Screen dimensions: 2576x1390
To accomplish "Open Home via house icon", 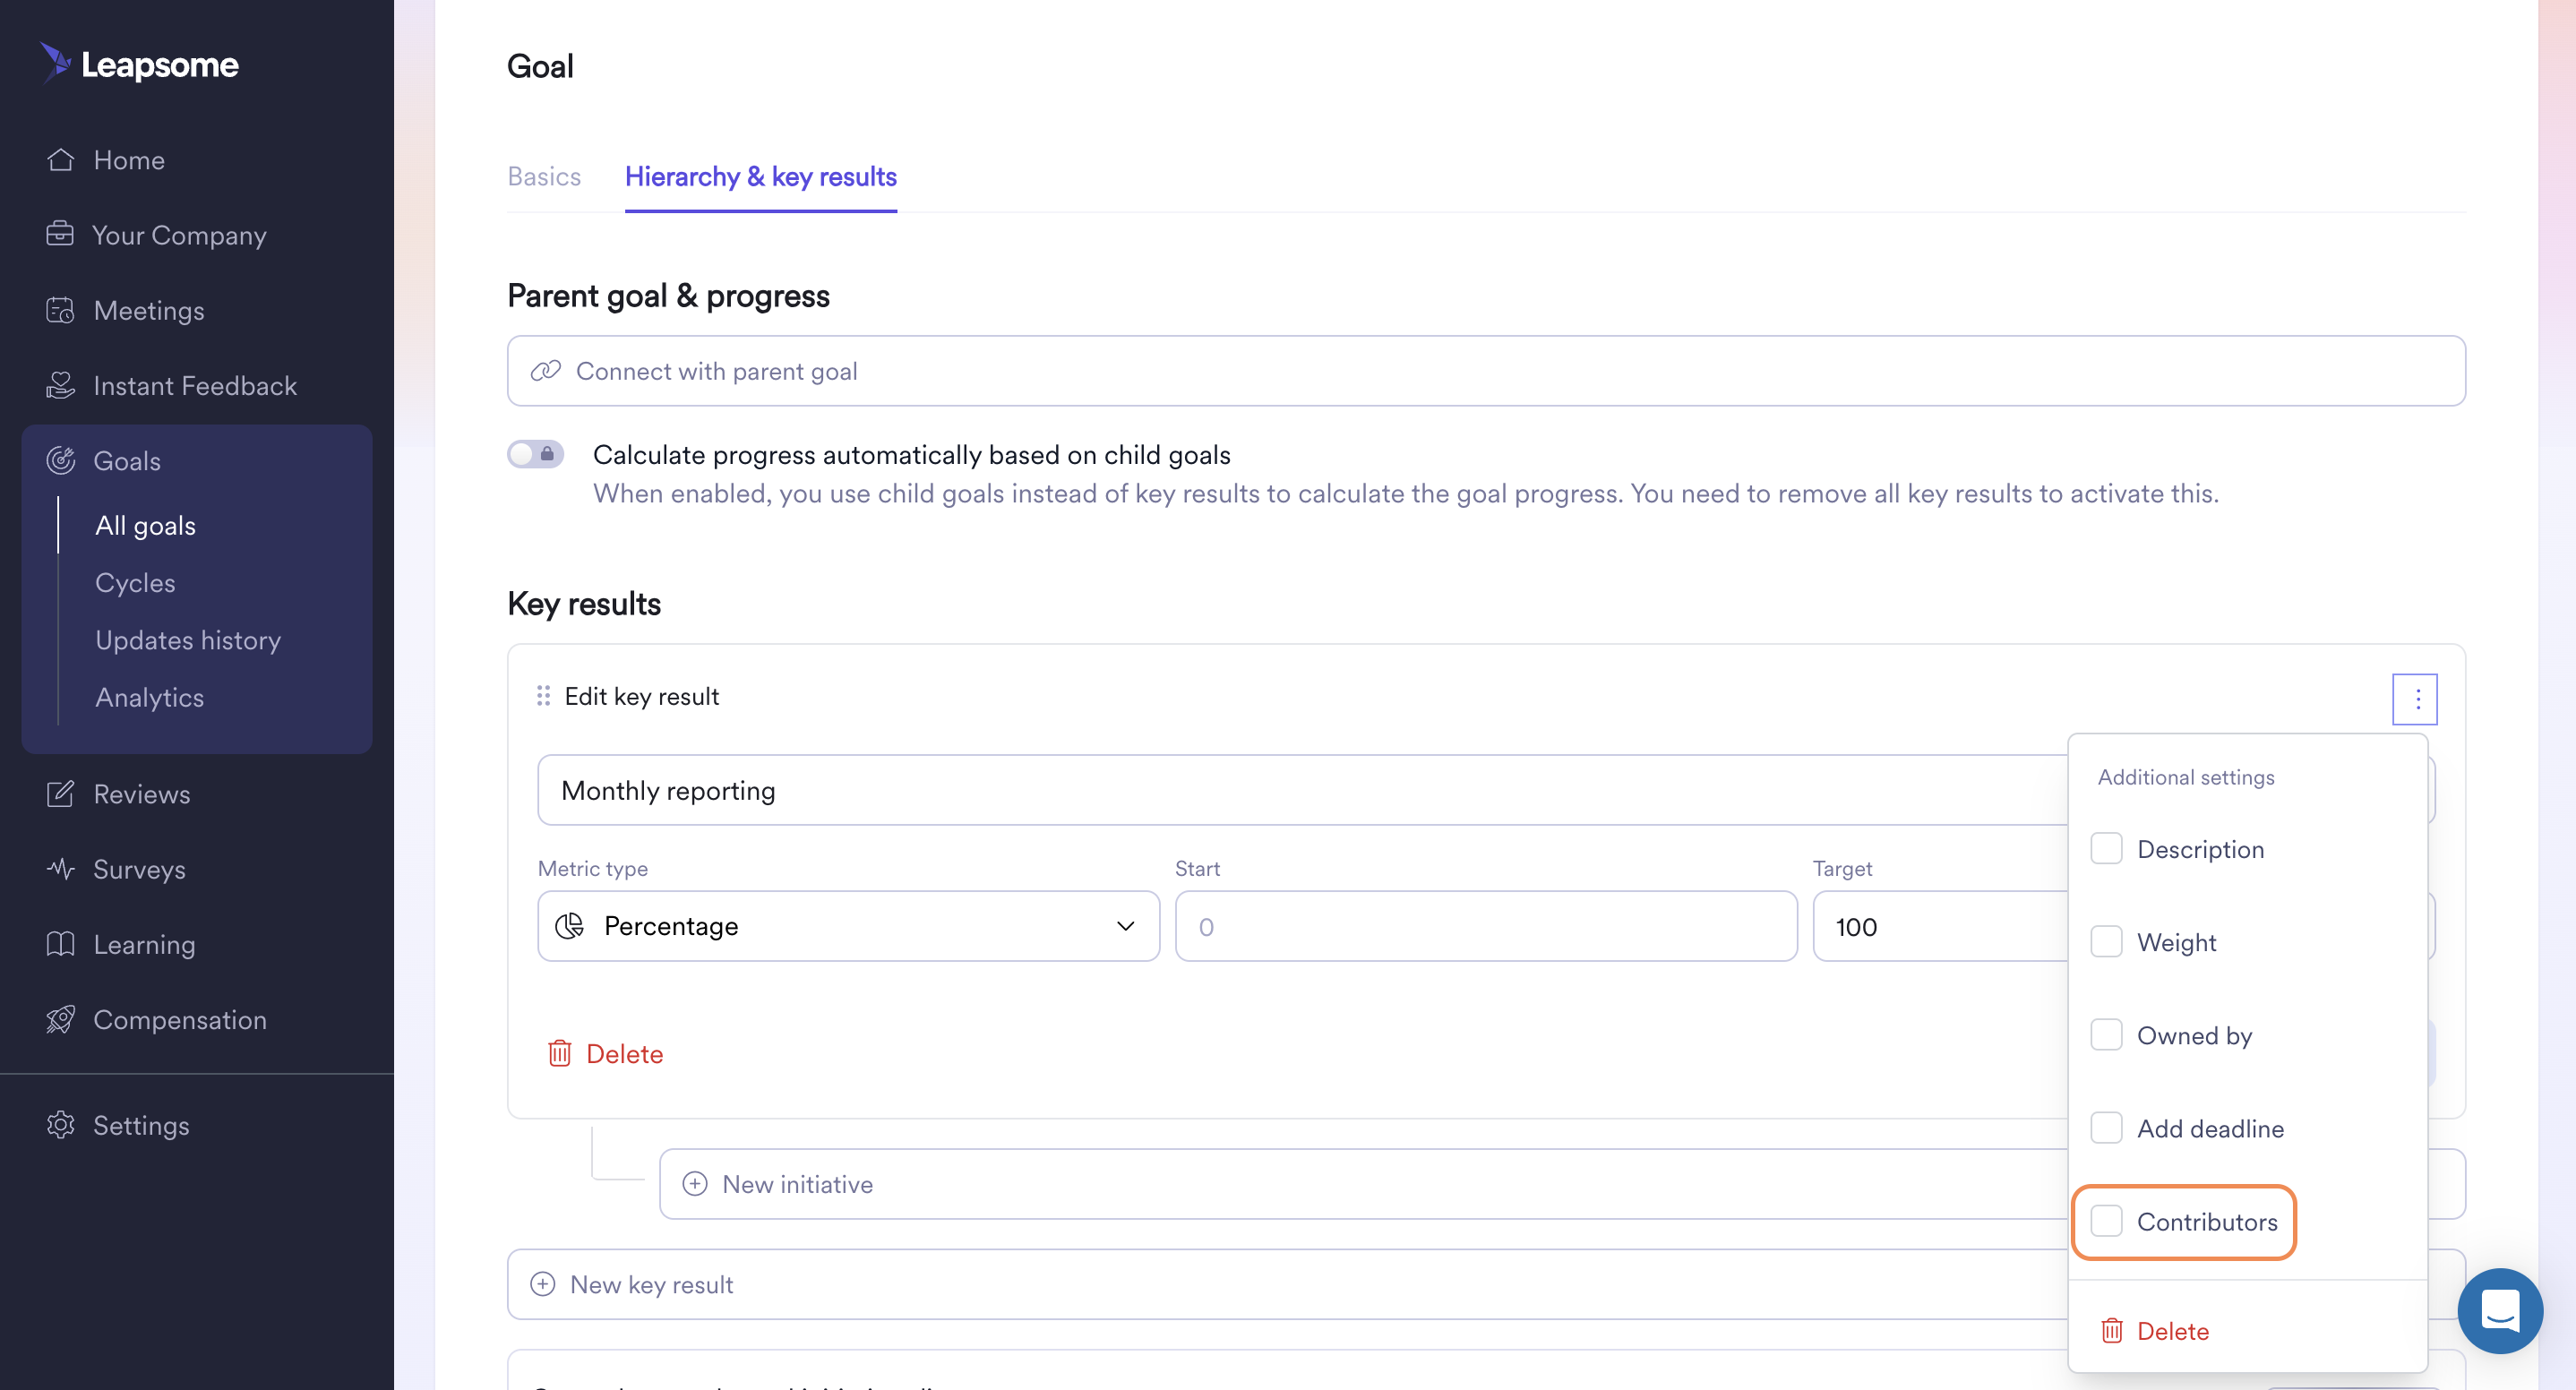I will [x=60, y=160].
